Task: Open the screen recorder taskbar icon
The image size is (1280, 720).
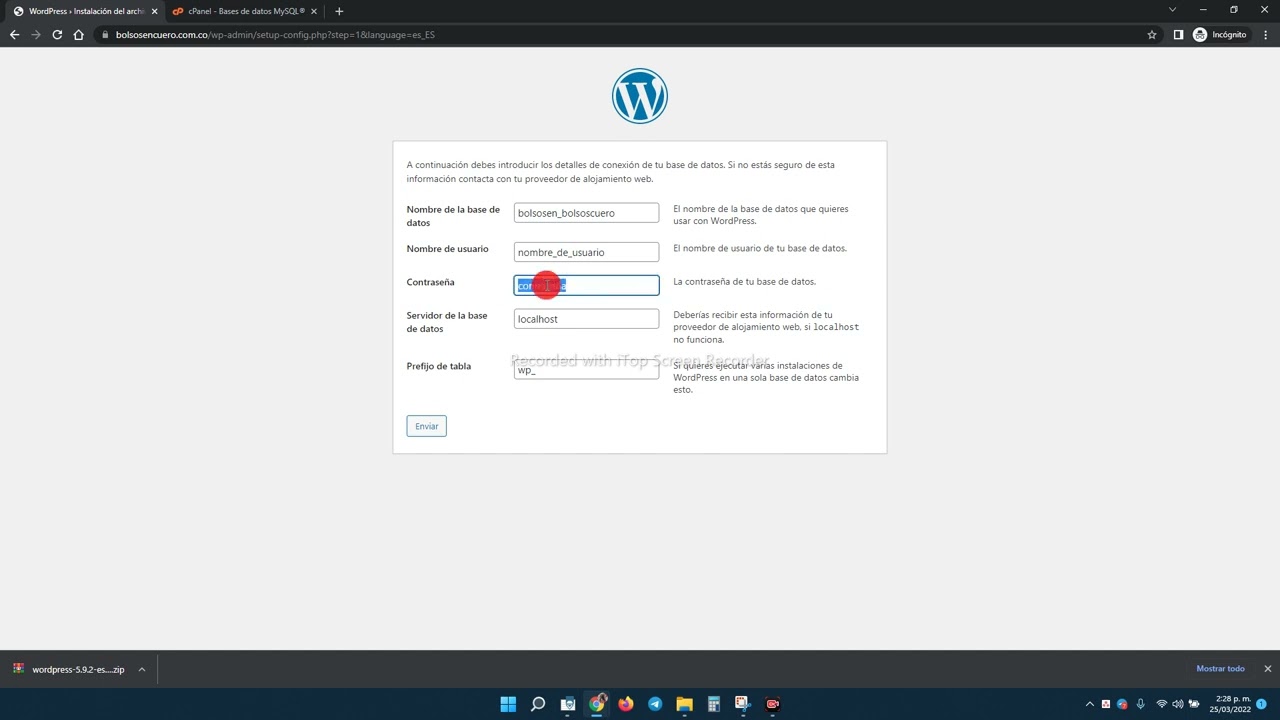Action: click(772, 704)
